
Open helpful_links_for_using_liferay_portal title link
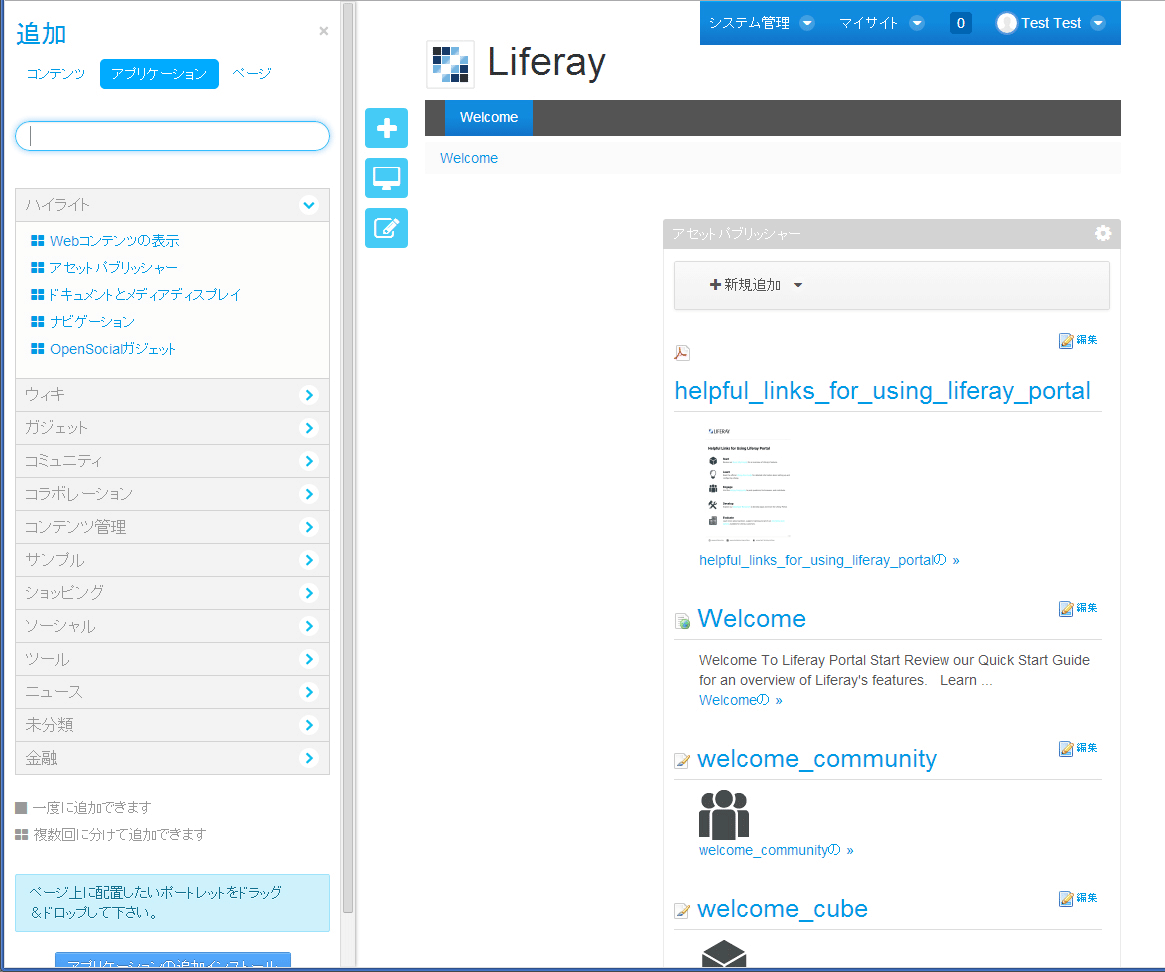coord(882,391)
